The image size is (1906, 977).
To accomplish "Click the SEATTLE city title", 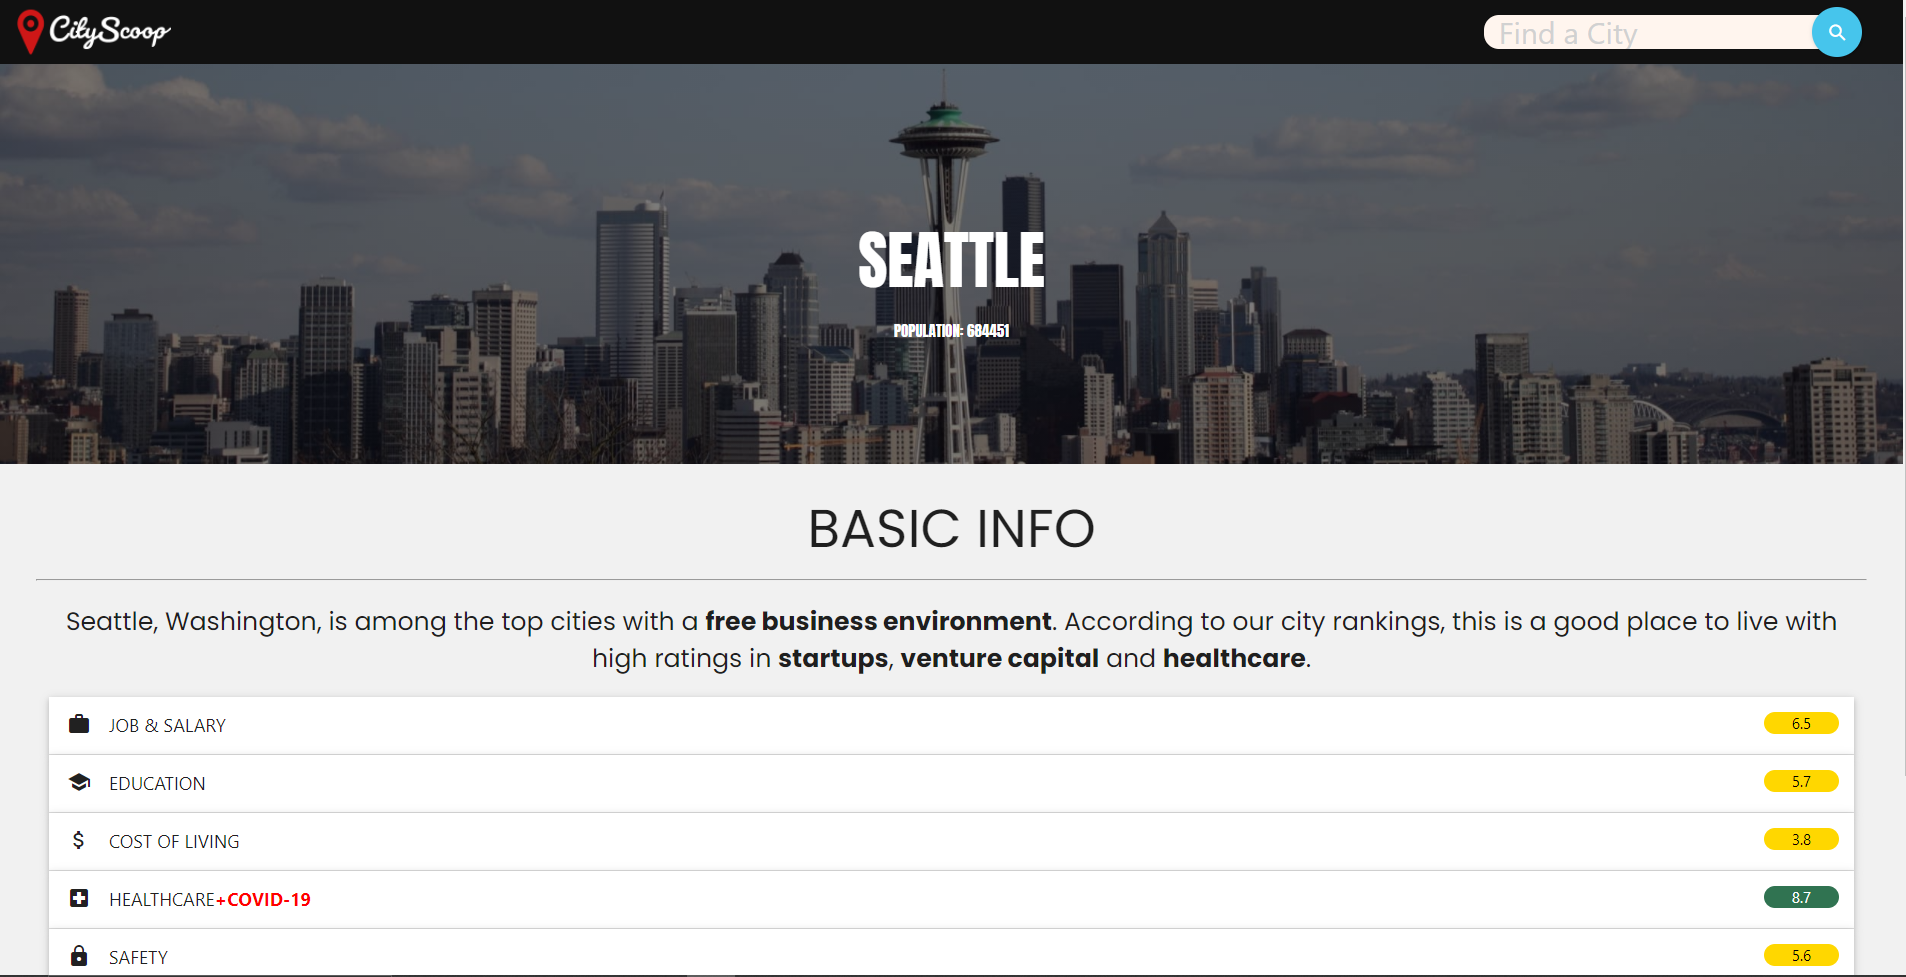I will pos(951,260).
